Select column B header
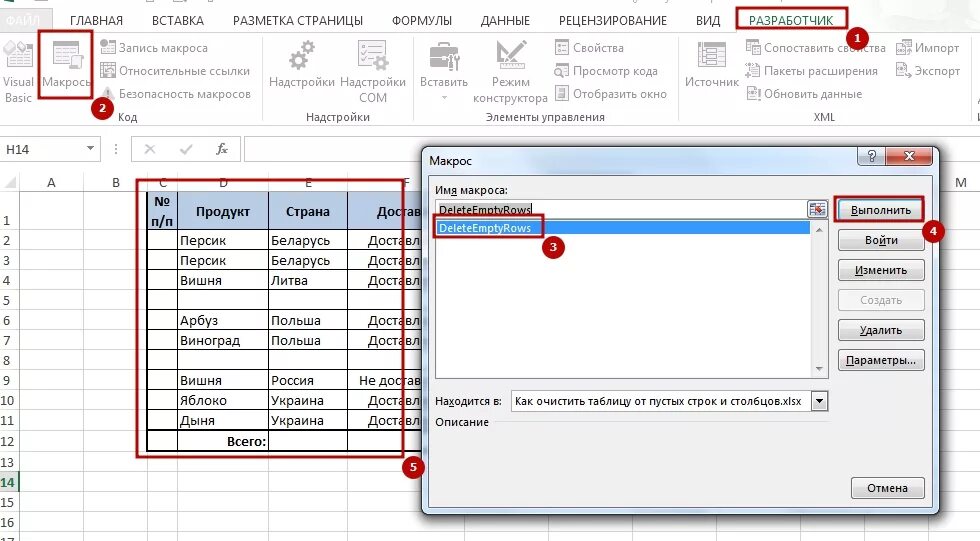This screenshot has width=980, height=541. pos(116,182)
